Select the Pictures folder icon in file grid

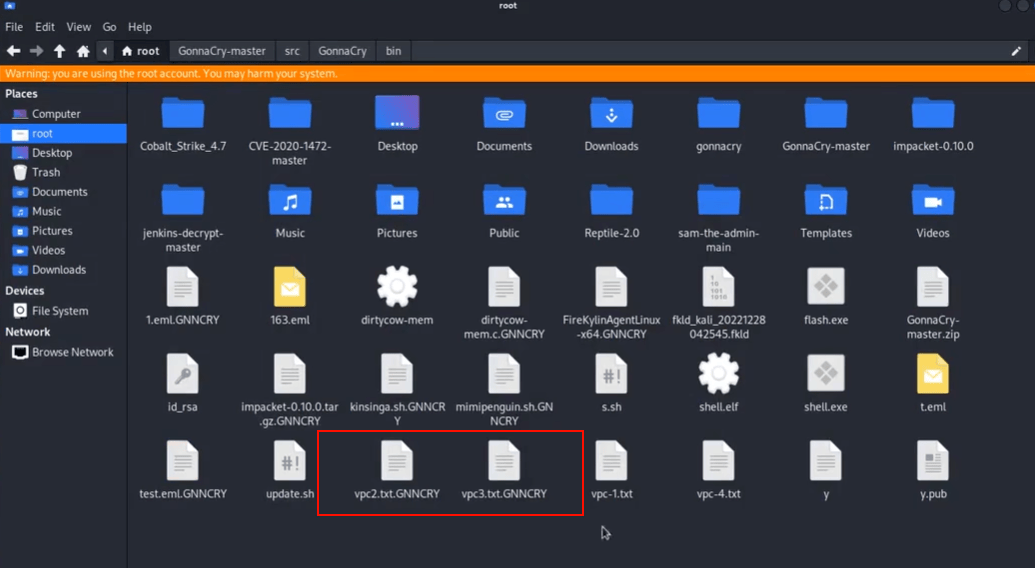[x=397, y=200]
